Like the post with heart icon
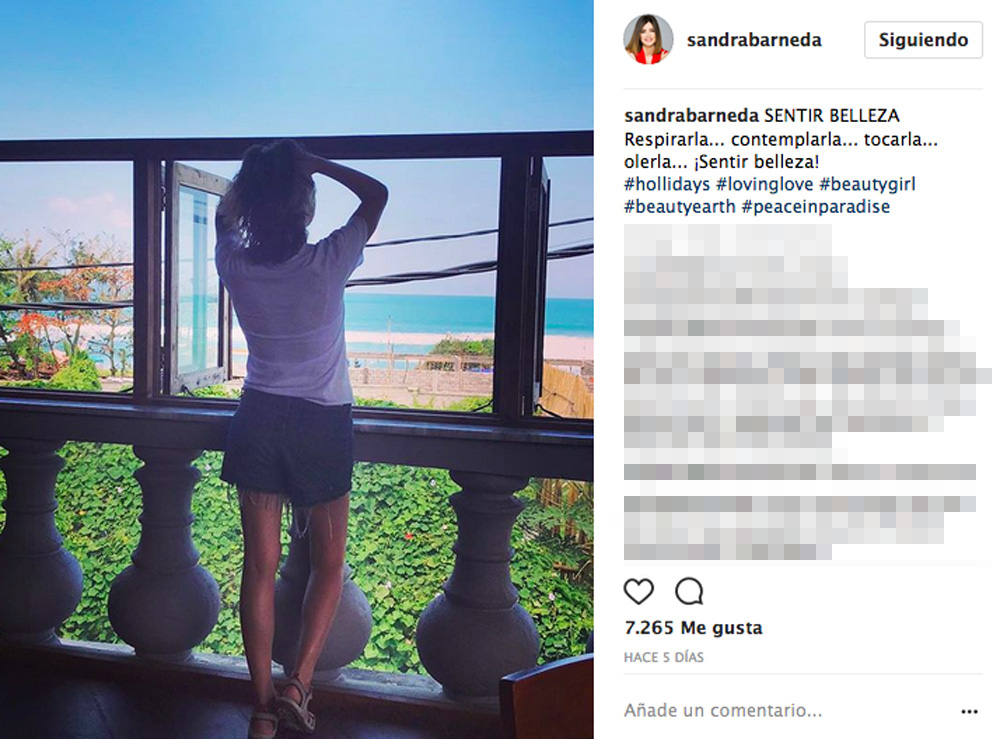Screen dimensions: 1000x739 (x=638, y=592)
